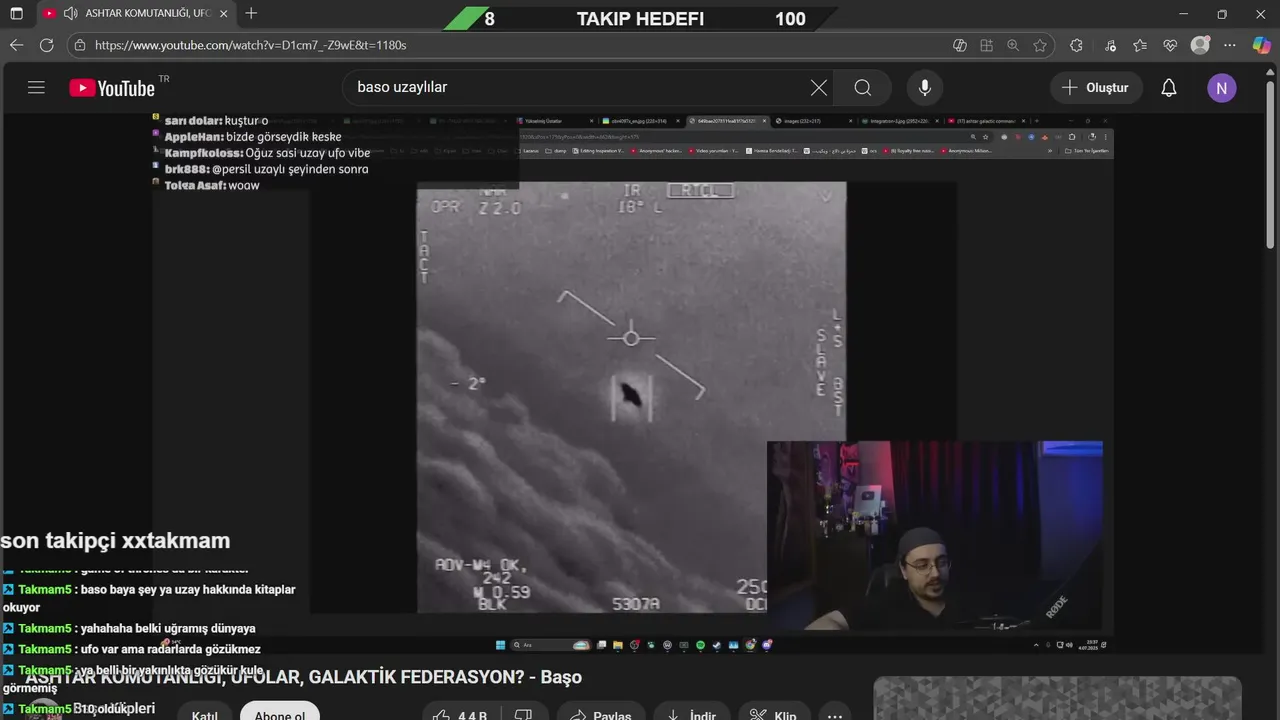Install YouTube as app icon
The height and width of the screenshot is (720, 1280).
[987, 45]
